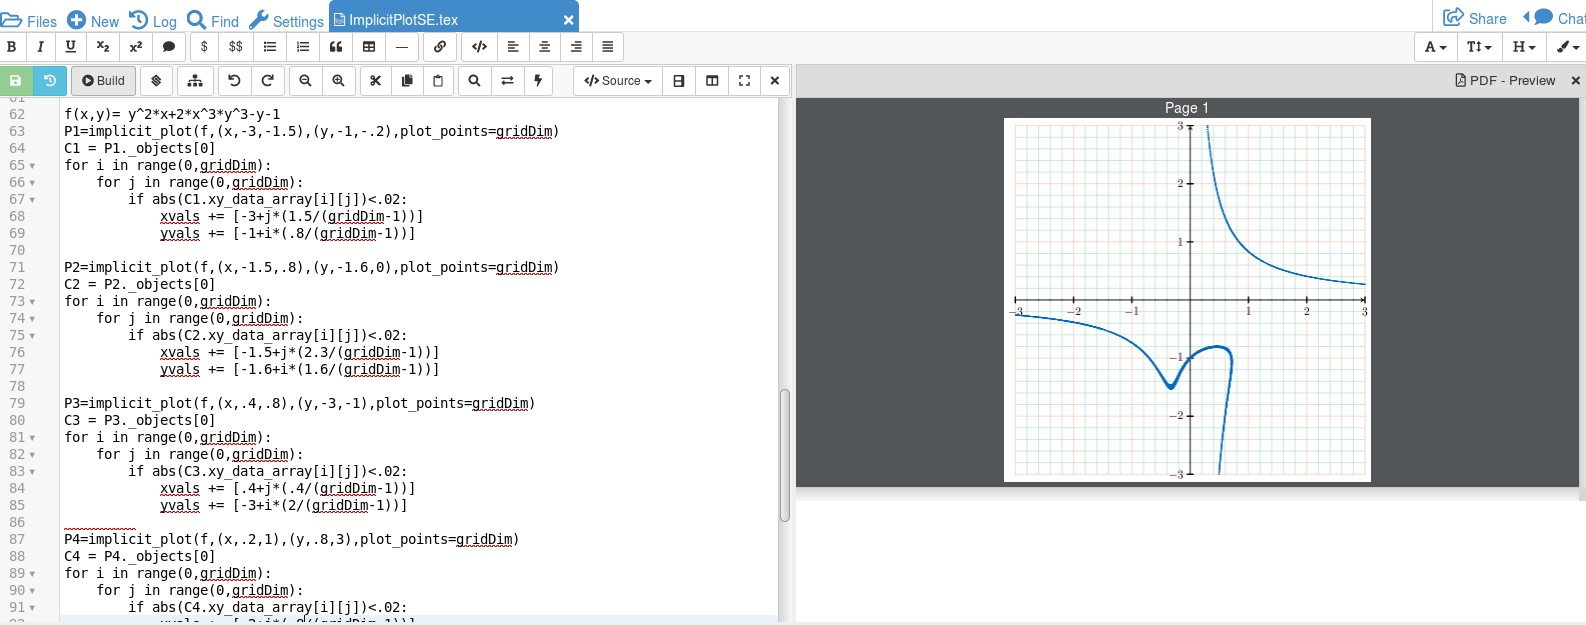Open the New file page
Image resolution: width=1586 pixels, height=625 pixels.
[x=93, y=20]
